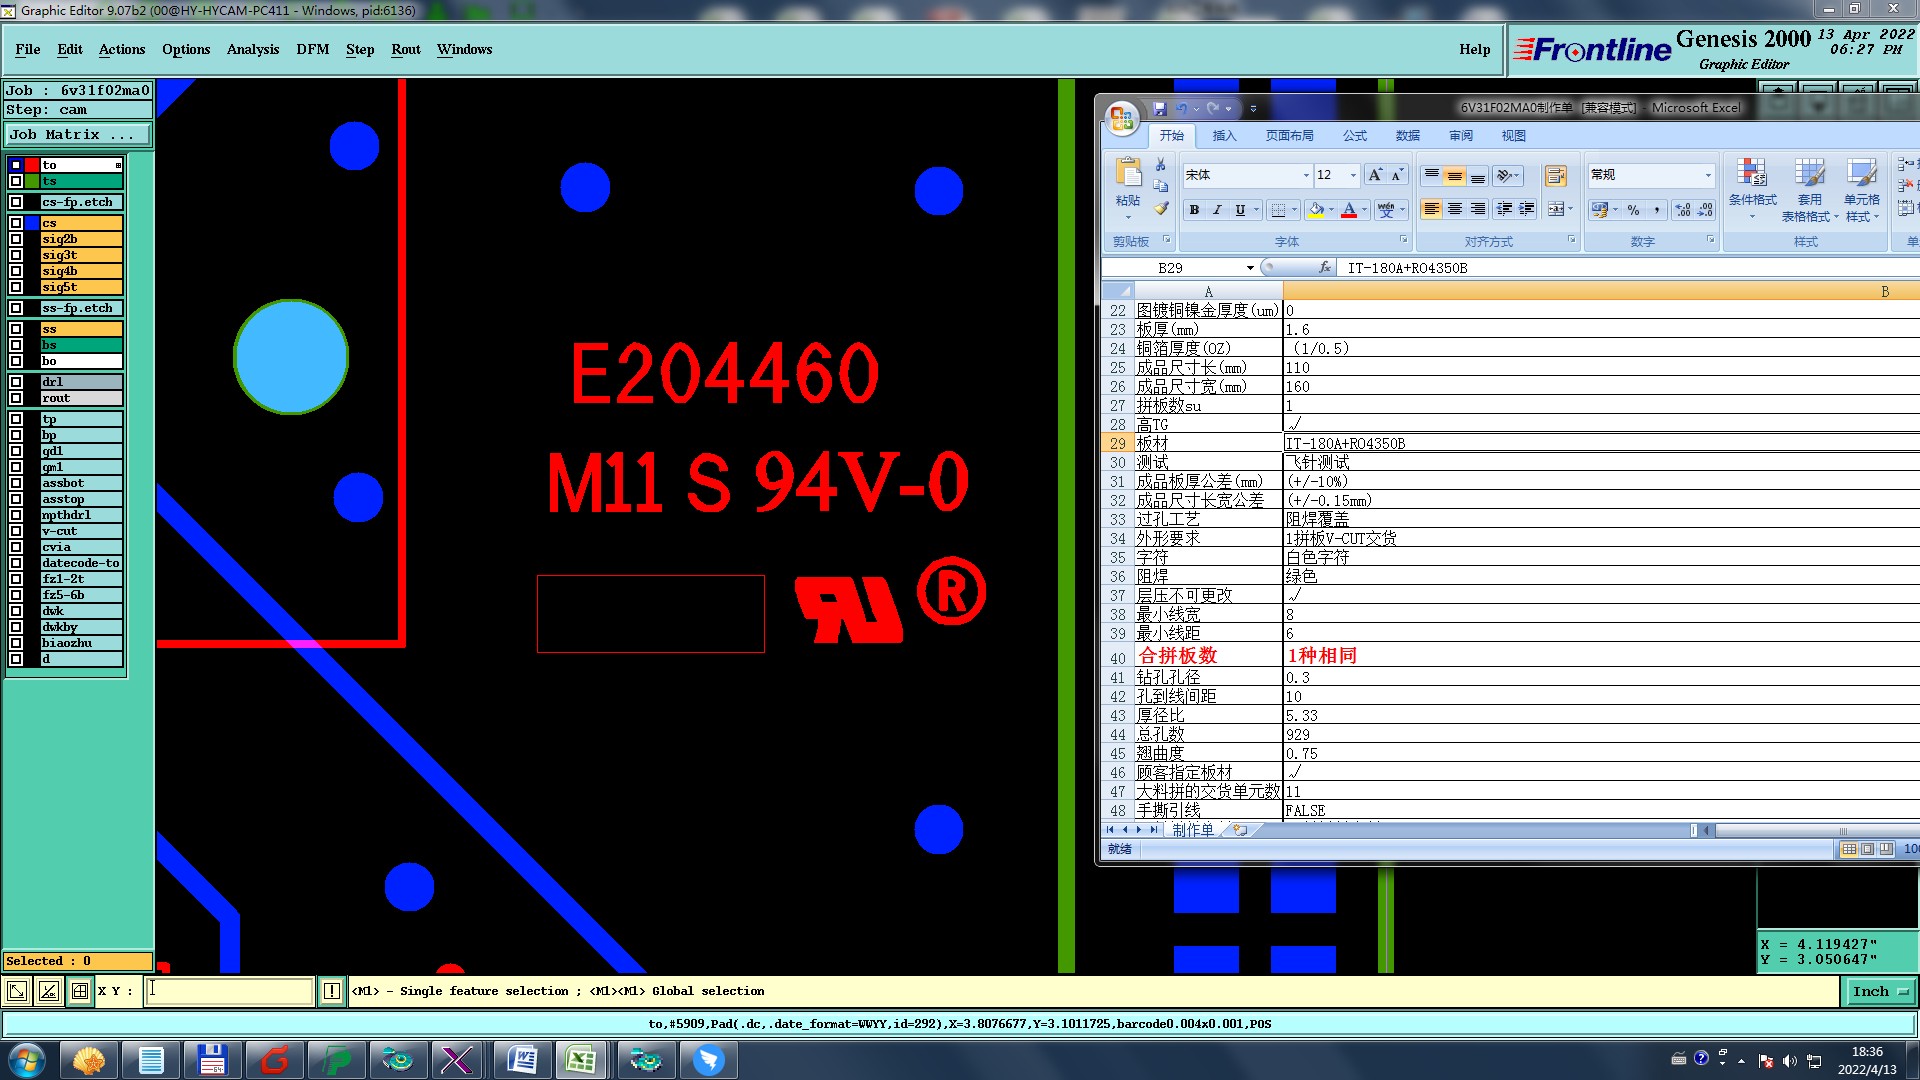This screenshot has height=1080, width=1920.
Task: Undo last action in Excel
Action: point(1182,108)
